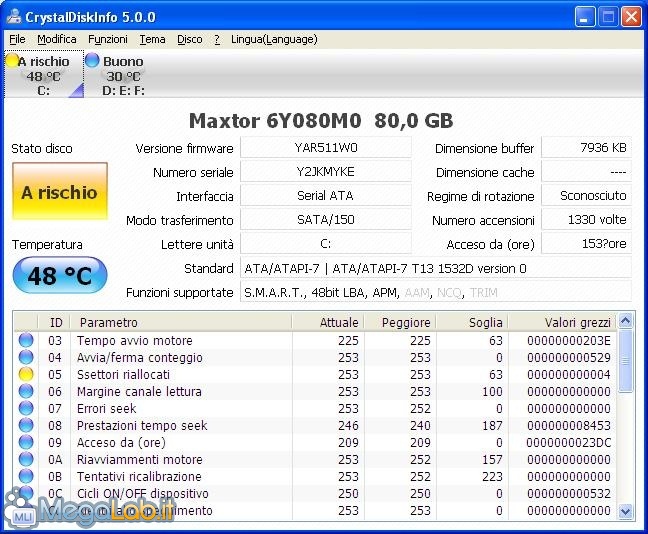
Task: Select the Tempo avvio motore row
Action: 315,341
